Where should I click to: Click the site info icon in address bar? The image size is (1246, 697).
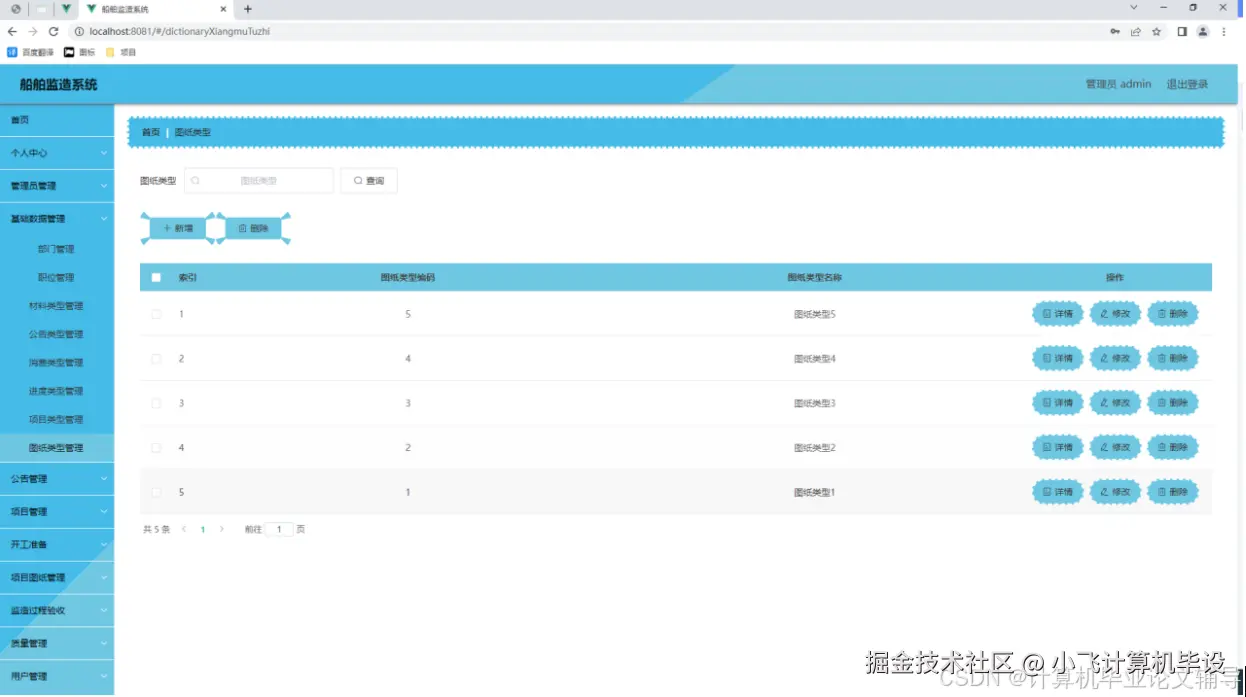tap(79, 31)
